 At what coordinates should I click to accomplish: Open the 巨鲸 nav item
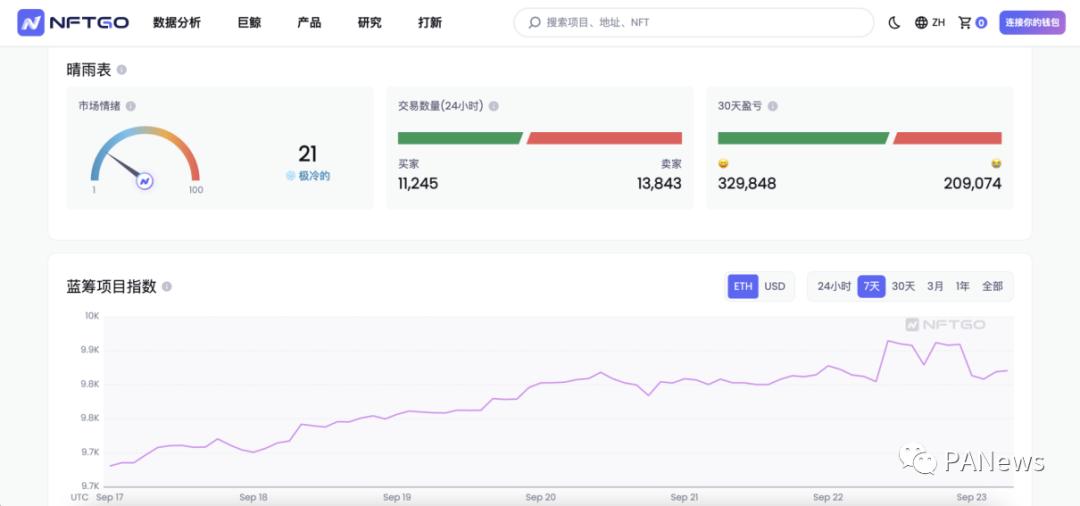249,22
